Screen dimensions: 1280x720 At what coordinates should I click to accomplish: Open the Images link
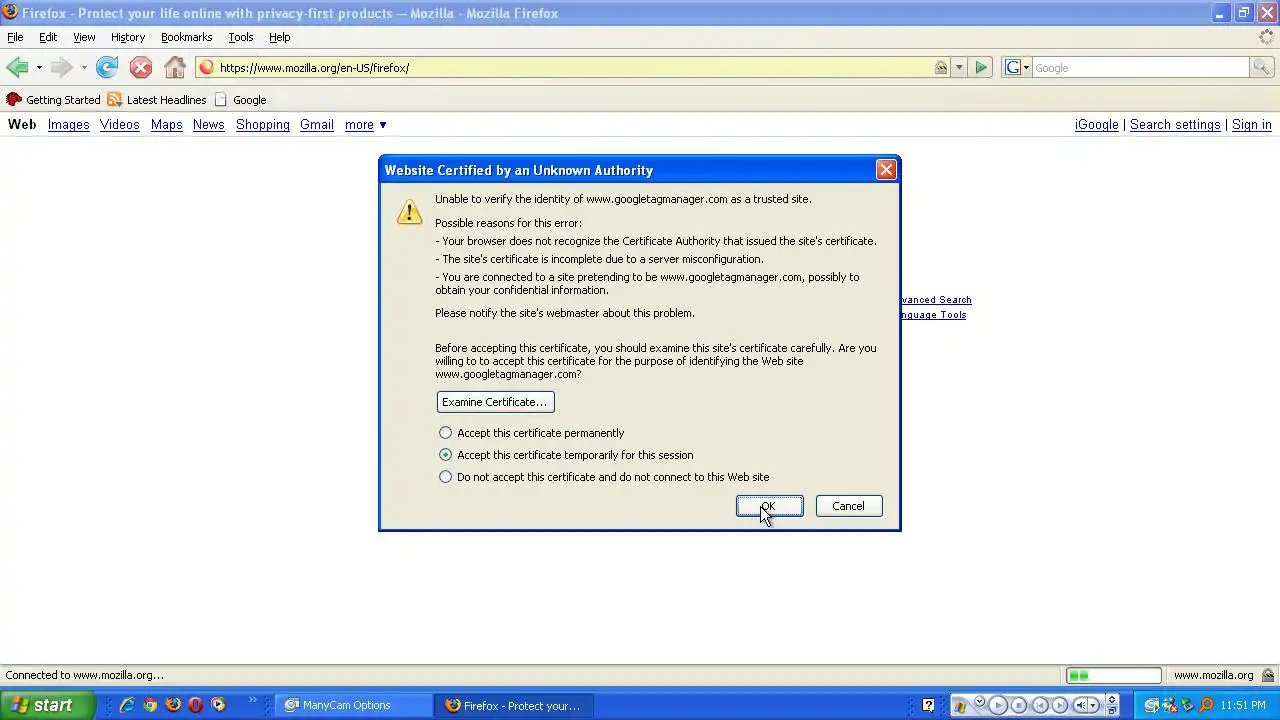(68, 125)
